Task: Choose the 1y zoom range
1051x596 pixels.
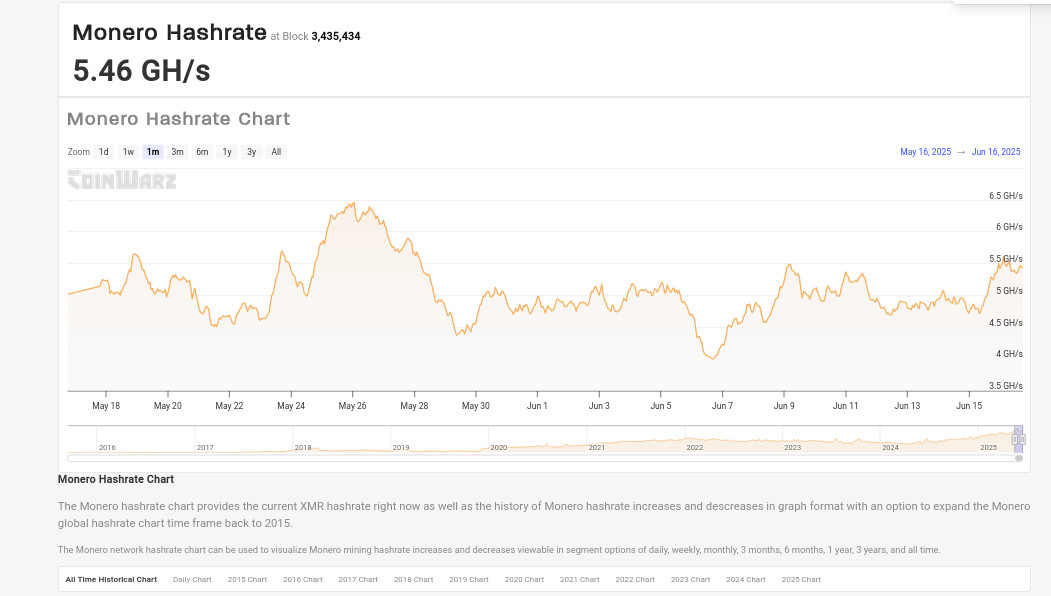Action: click(x=227, y=152)
